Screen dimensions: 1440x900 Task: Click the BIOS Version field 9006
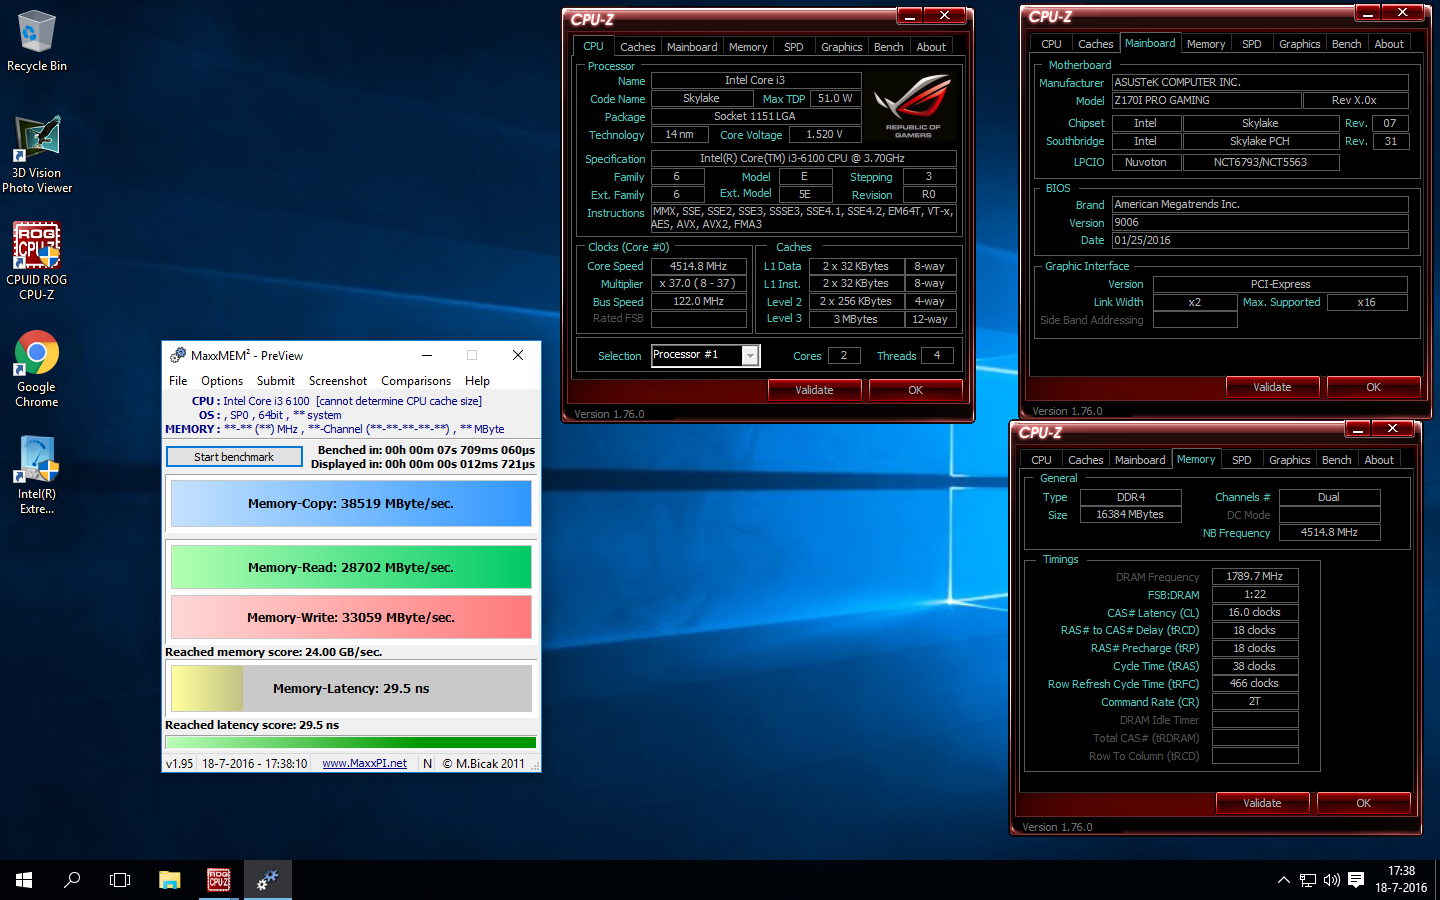pyautogui.click(x=1260, y=223)
